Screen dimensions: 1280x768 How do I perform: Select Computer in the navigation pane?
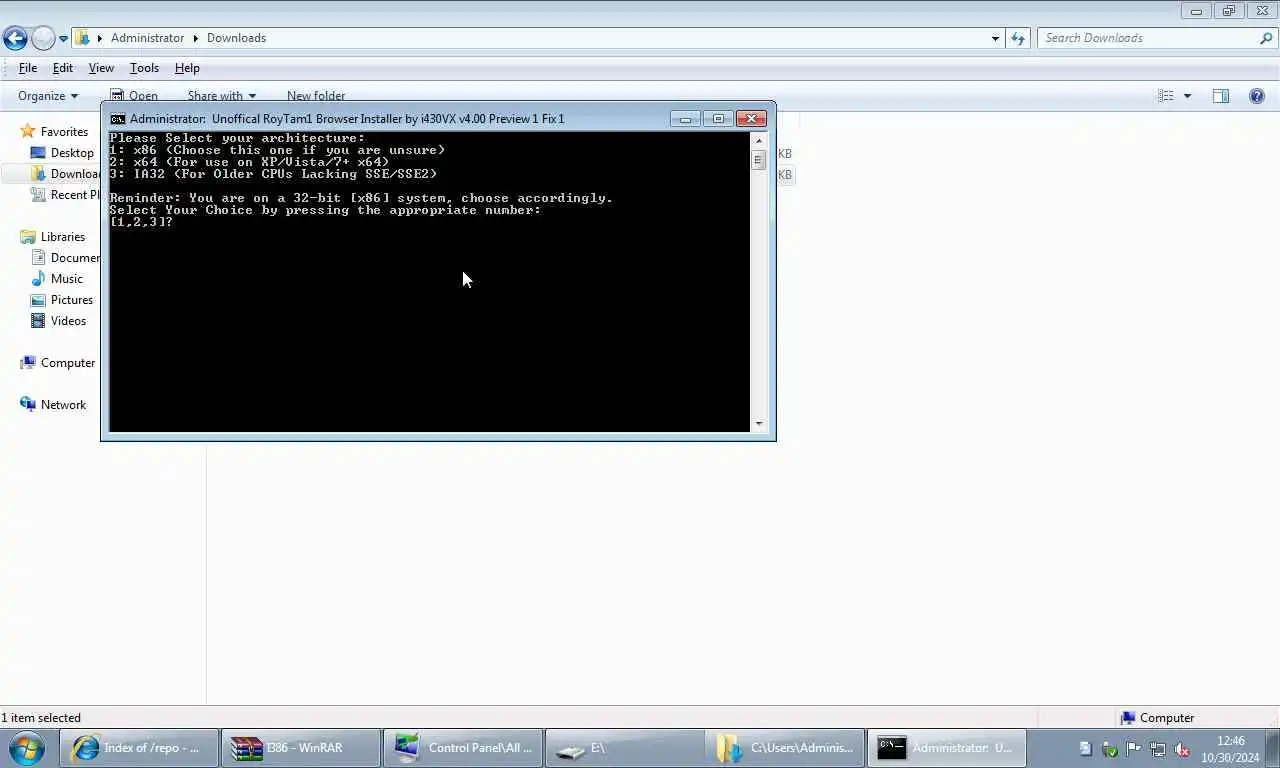(x=68, y=363)
